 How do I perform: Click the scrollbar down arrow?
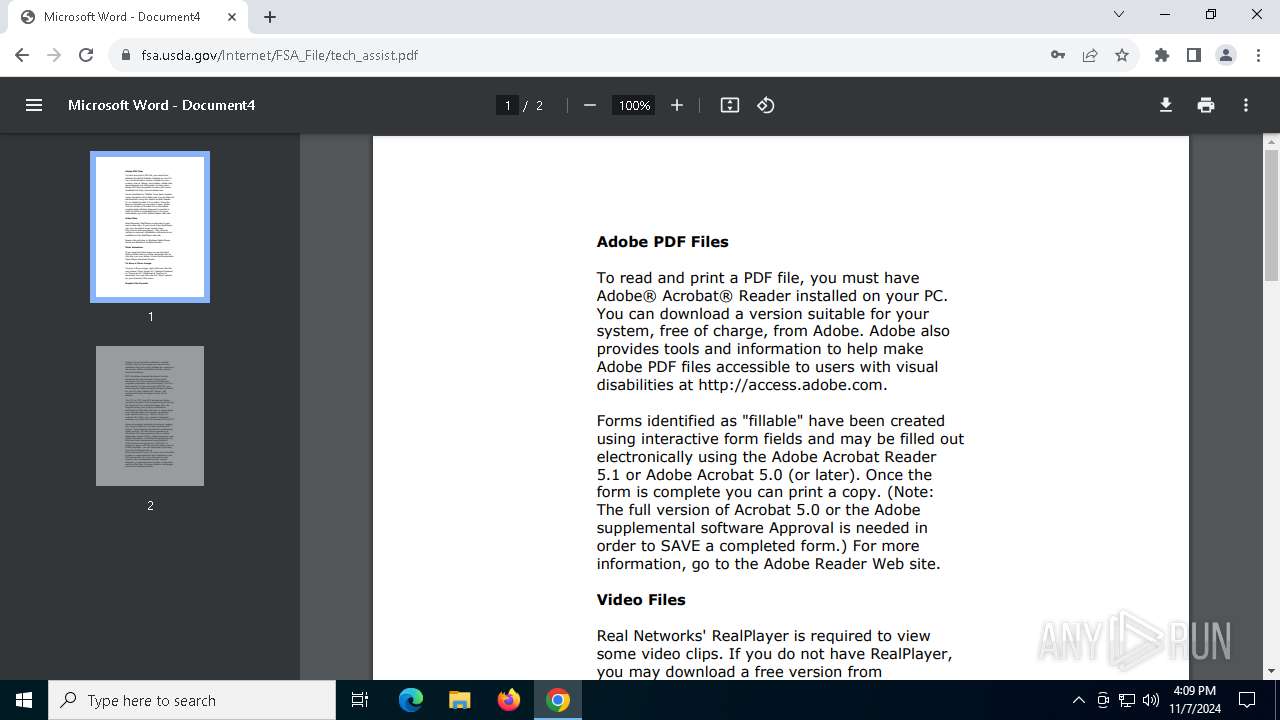tap(1271, 671)
